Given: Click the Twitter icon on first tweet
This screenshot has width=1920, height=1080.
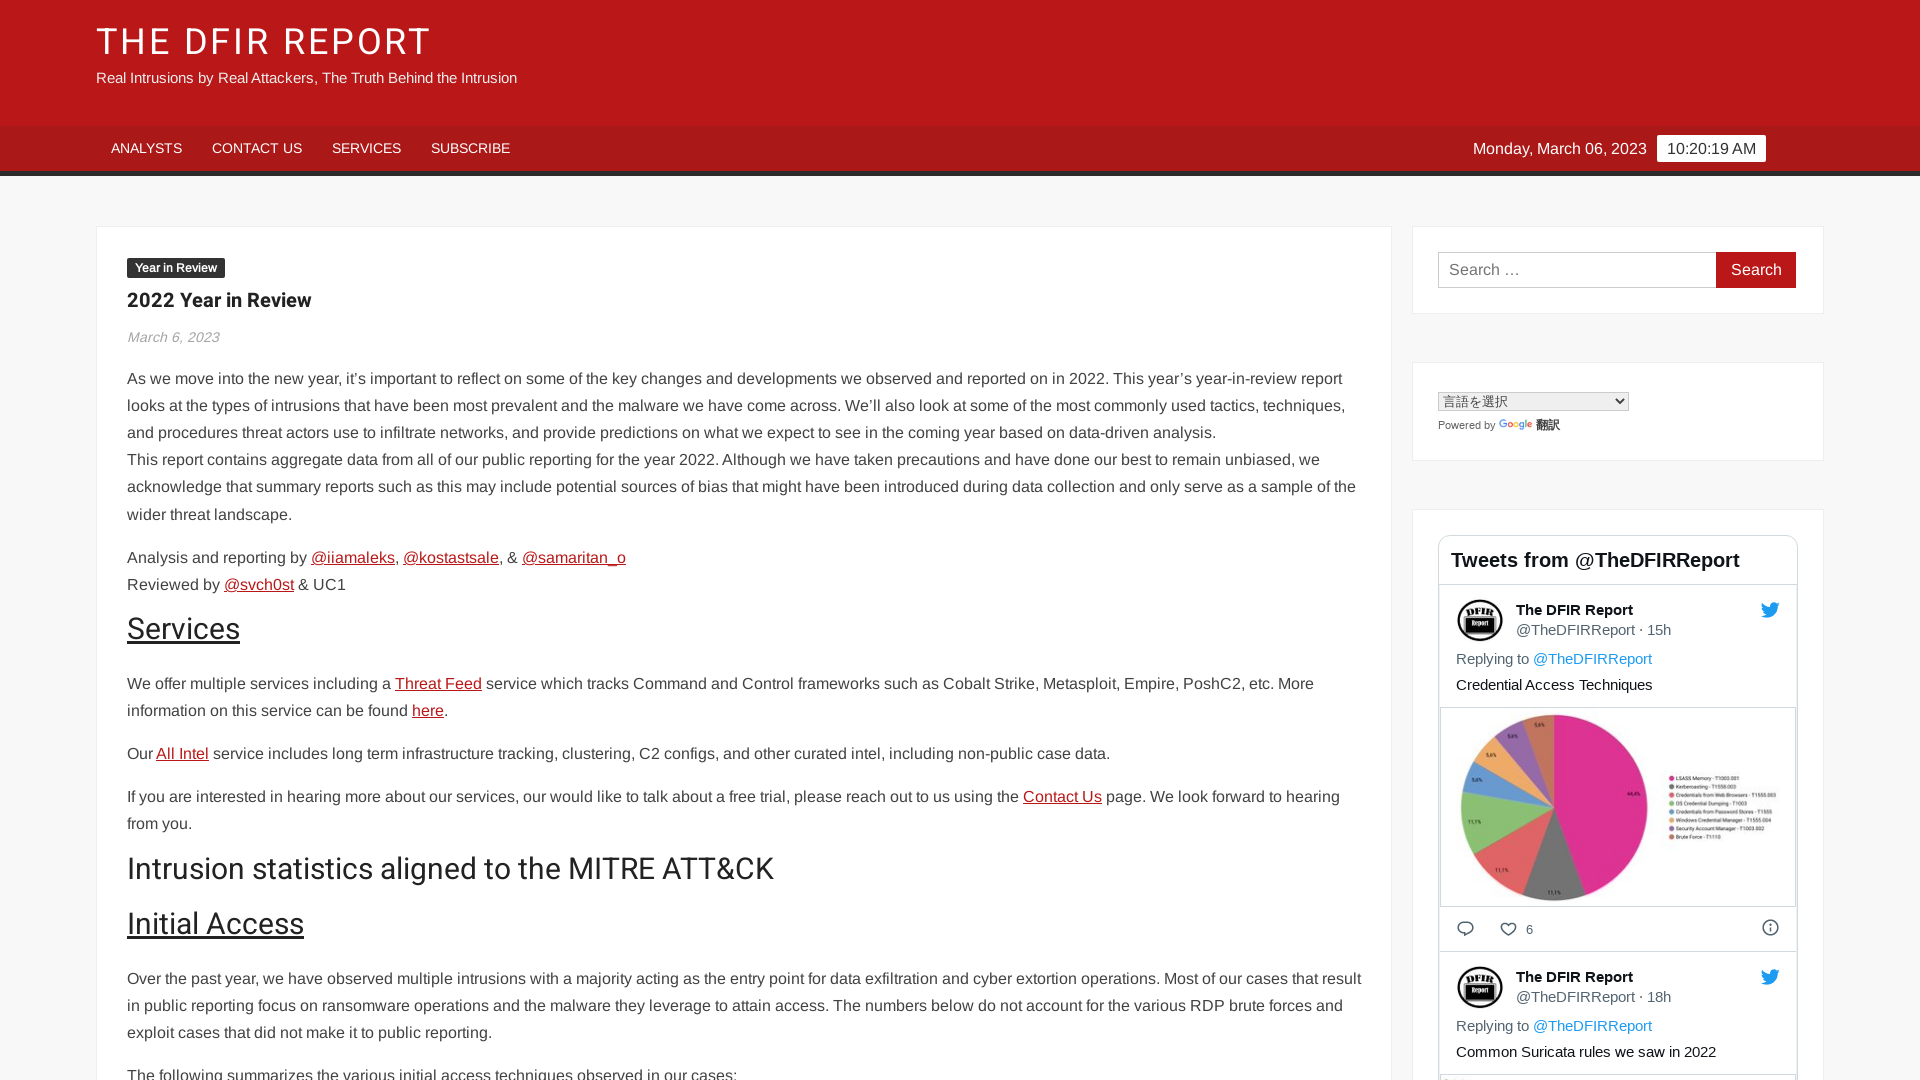Looking at the screenshot, I should 1770,609.
